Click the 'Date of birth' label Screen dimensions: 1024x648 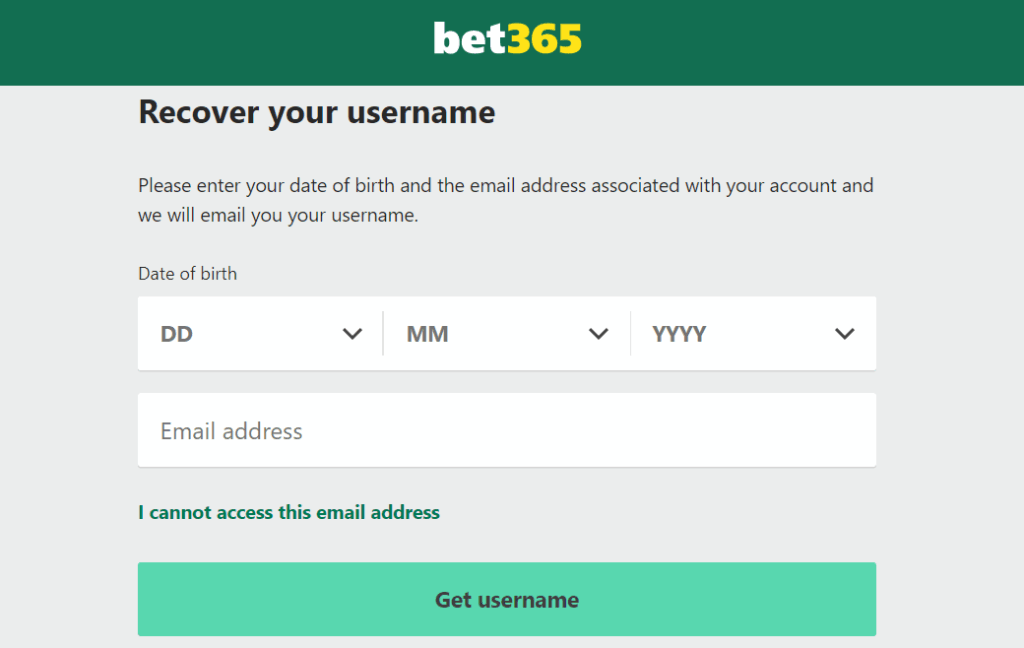pos(187,273)
